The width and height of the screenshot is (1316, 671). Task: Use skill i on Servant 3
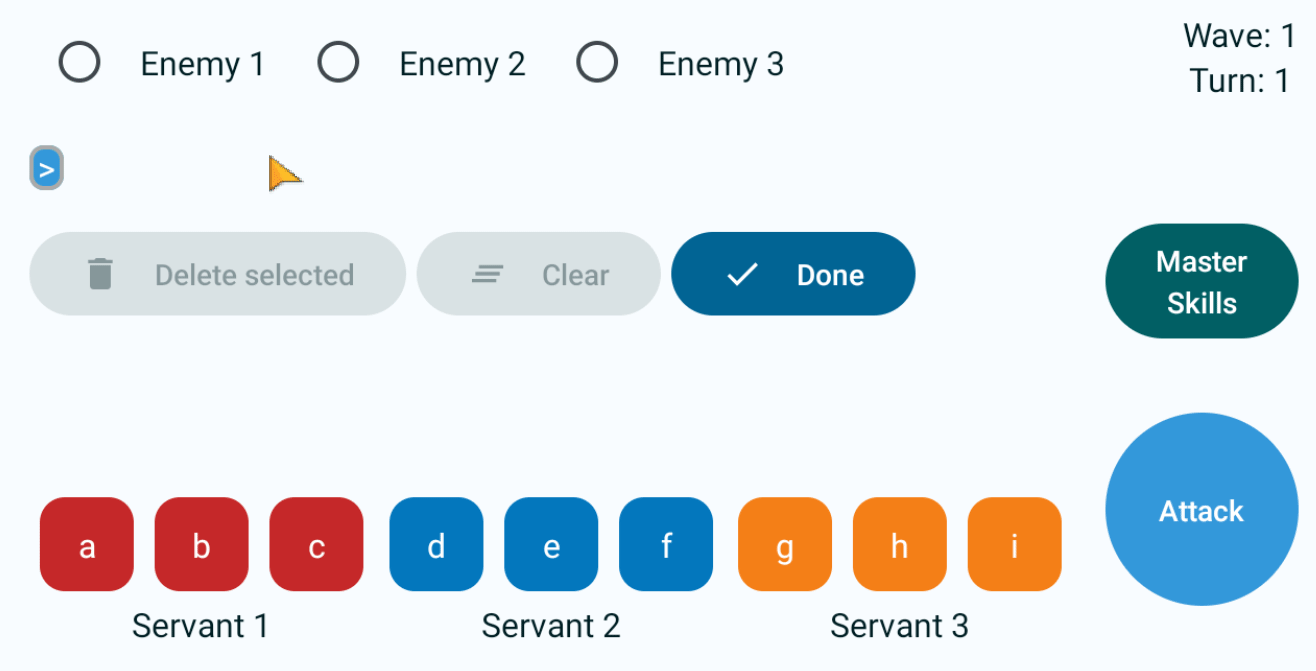(x=1014, y=544)
